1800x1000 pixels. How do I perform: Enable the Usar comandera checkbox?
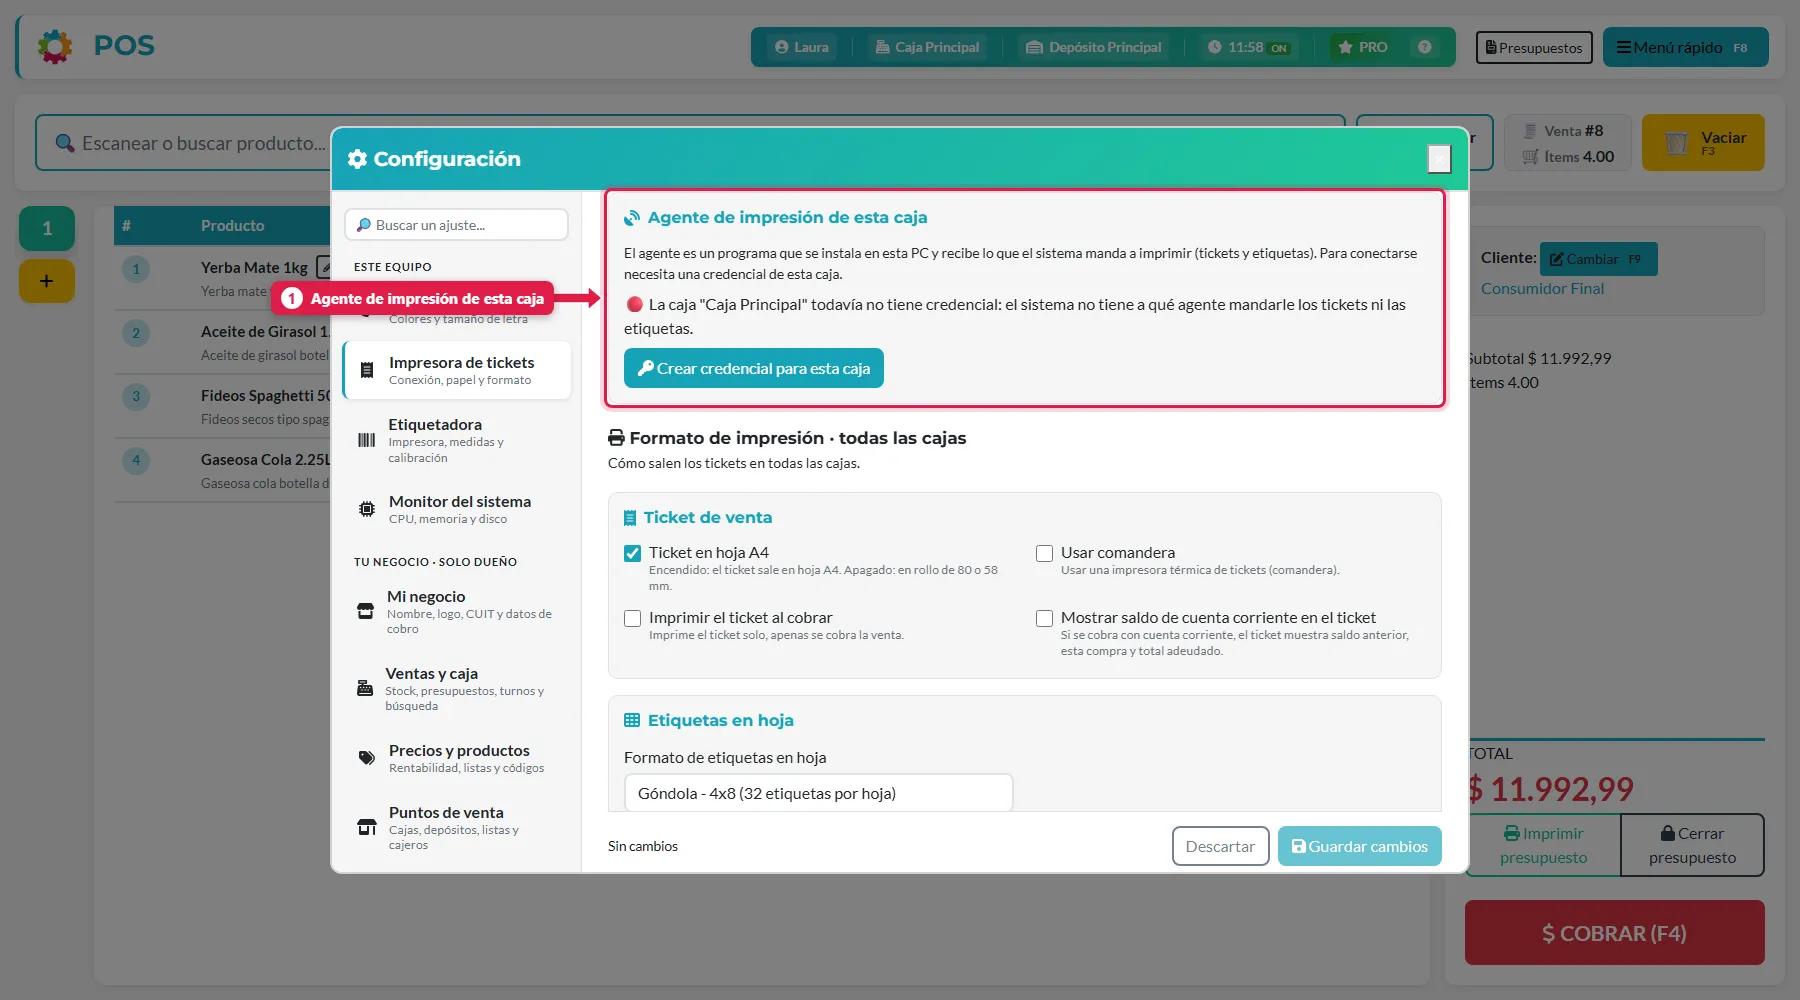pos(1044,553)
